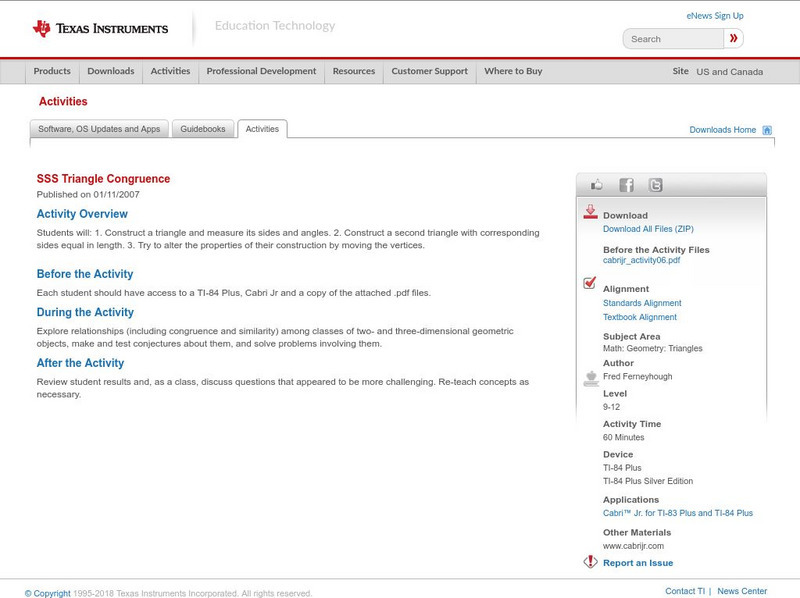
Task: Click the red download arrow icon
Action: pyautogui.click(x=590, y=212)
